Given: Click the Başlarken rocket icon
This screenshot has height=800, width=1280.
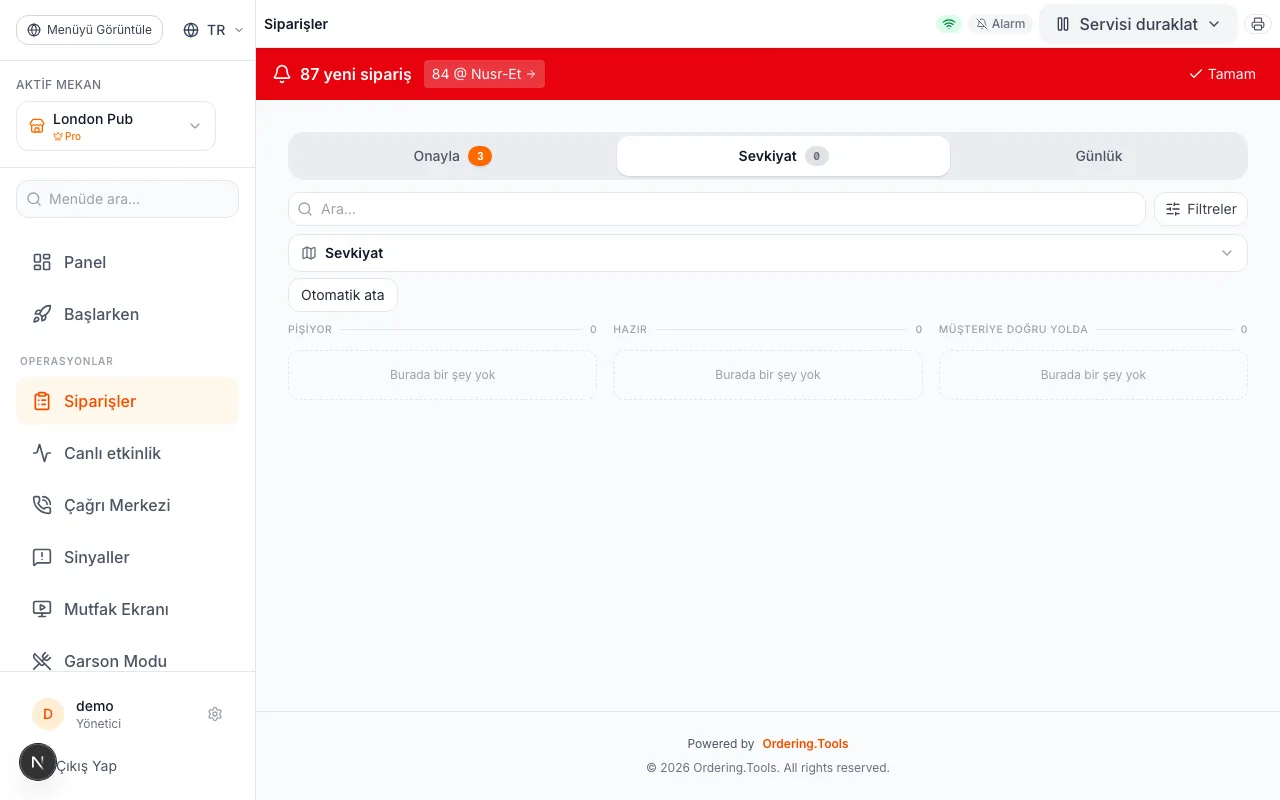Looking at the screenshot, I should pos(42,314).
